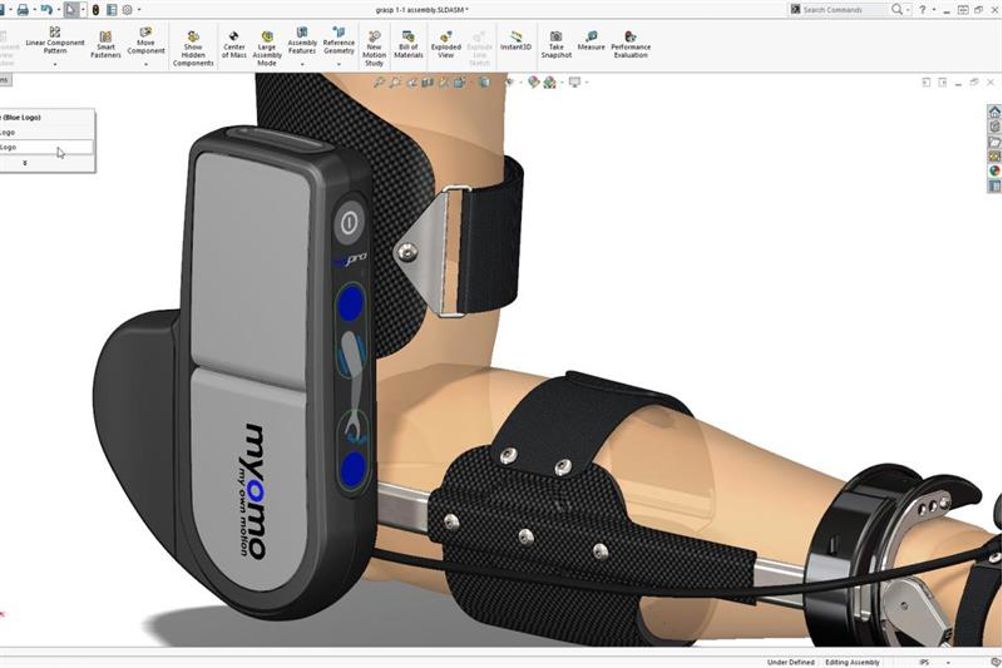This screenshot has width=1002, height=668.
Task: Open the Options gear icon
Action: pos(127,10)
